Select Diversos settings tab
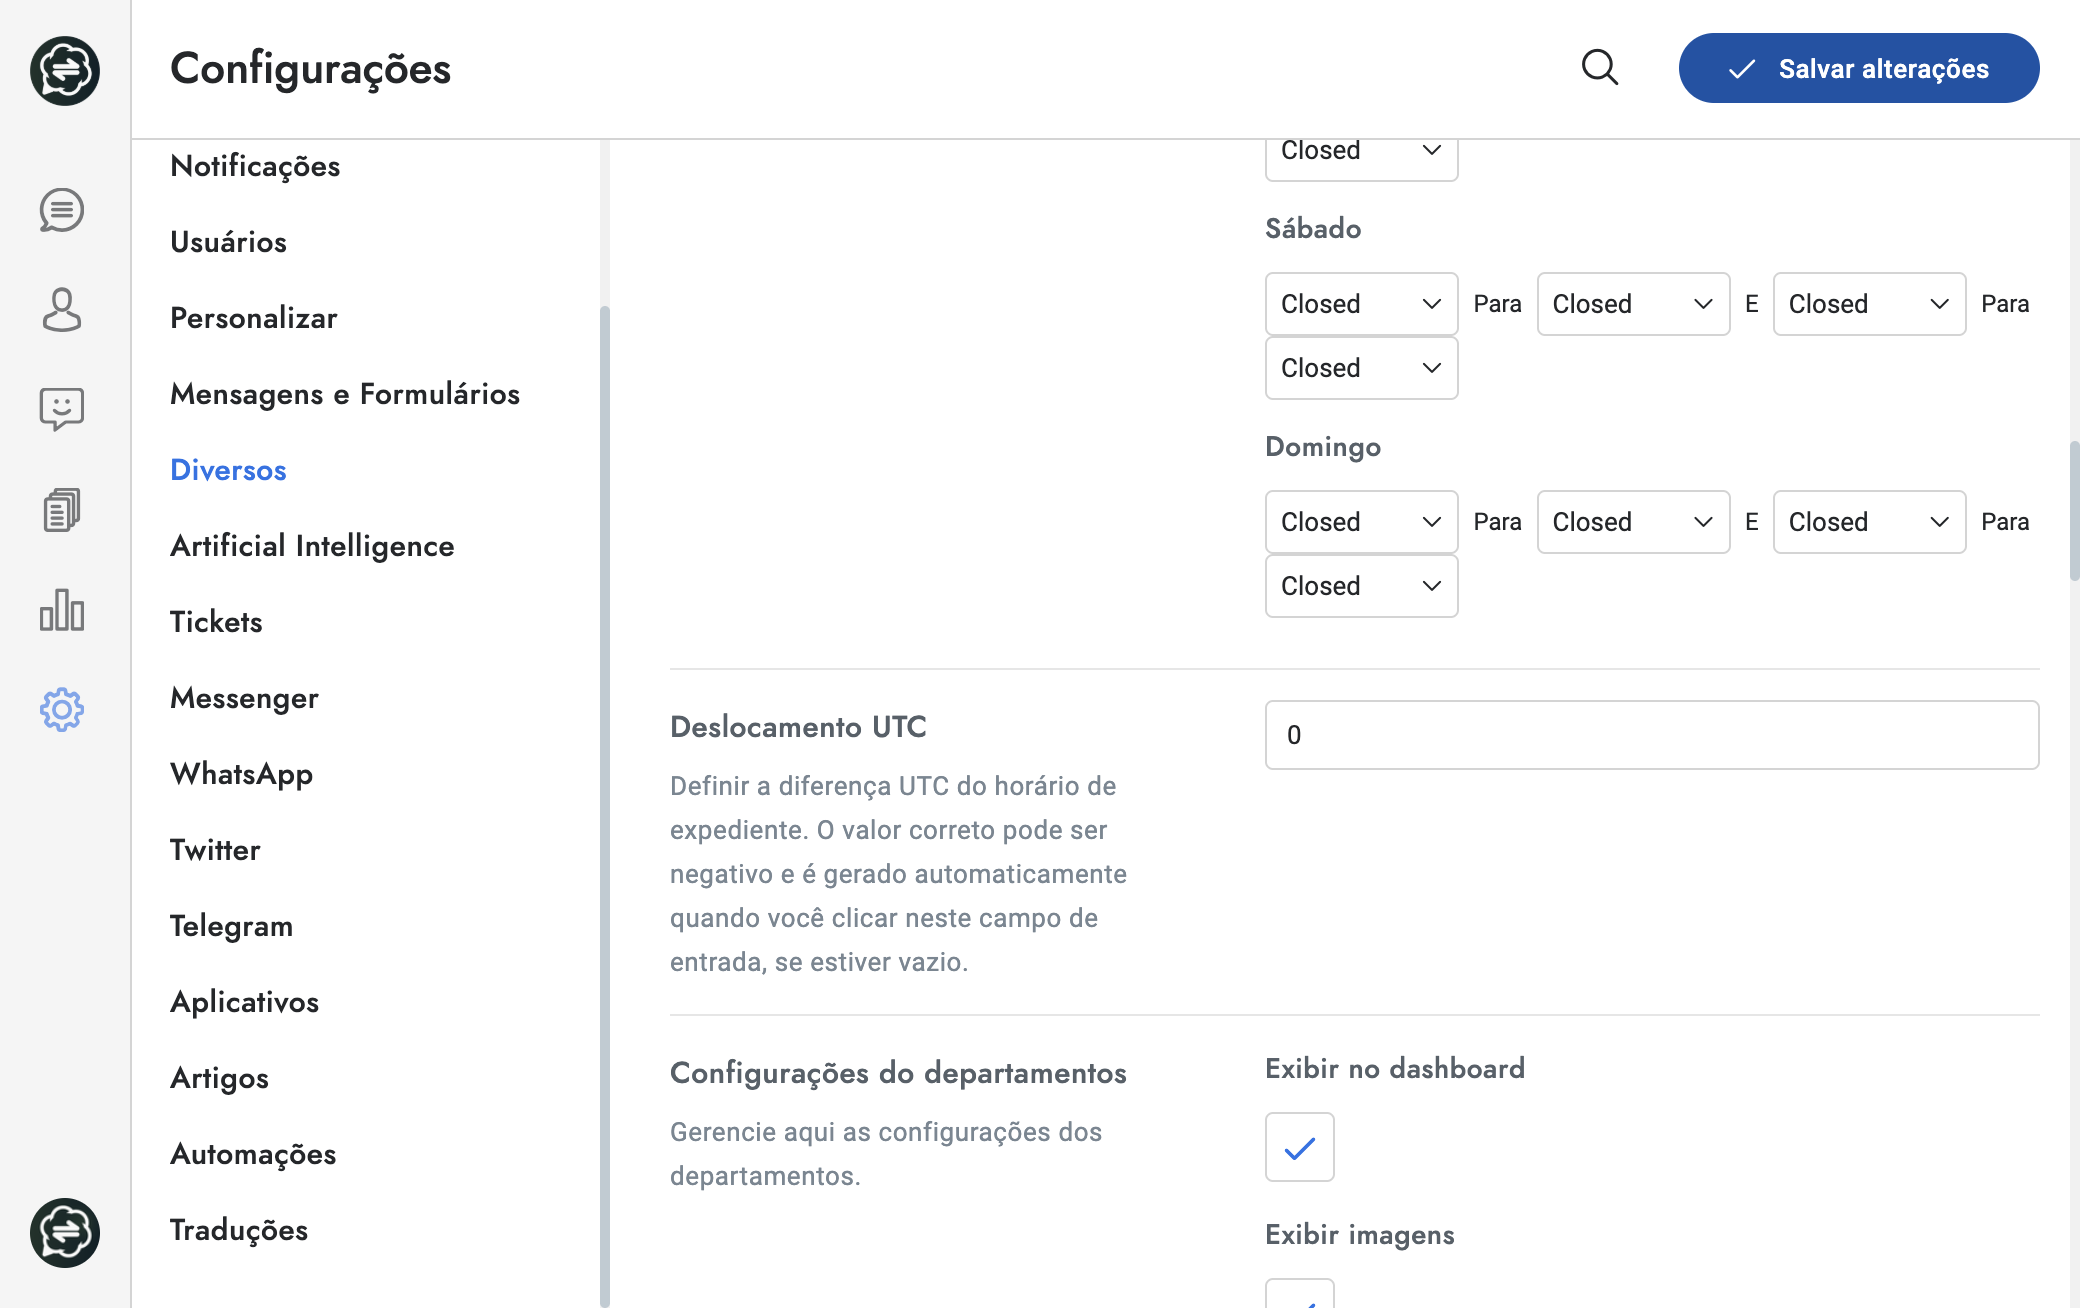Viewport: 2080px width, 1308px height. pos(228,470)
